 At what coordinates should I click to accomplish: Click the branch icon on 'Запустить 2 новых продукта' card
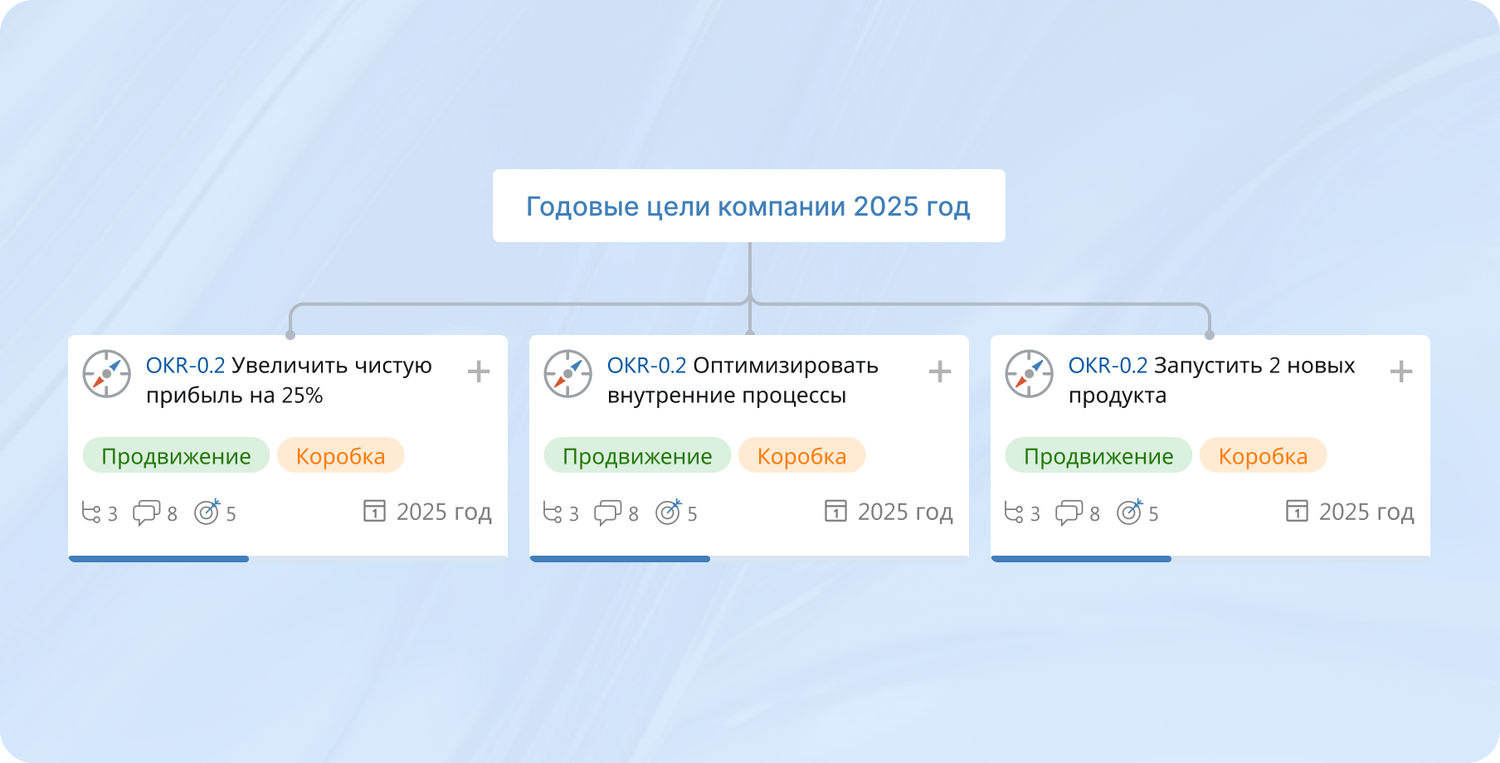[1014, 513]
